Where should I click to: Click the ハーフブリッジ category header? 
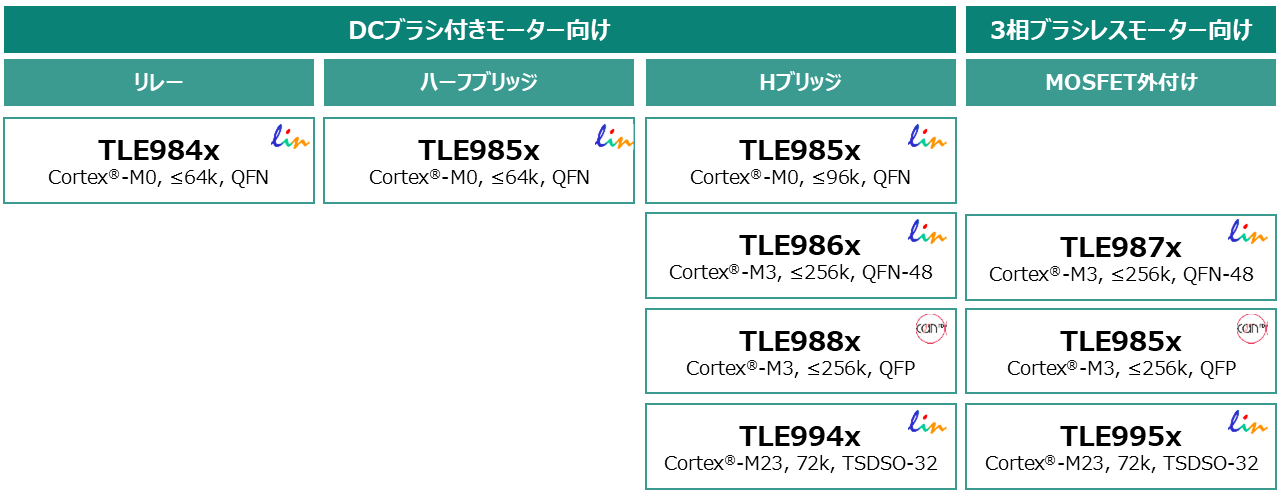click(x=479, y=82)
